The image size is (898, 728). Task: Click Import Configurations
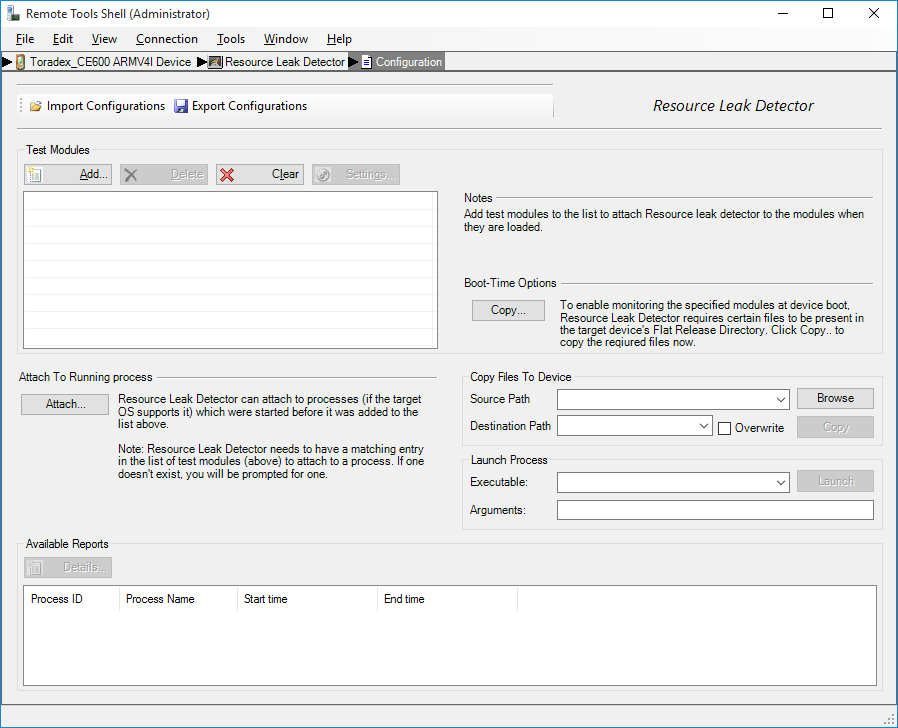pos(97,106)
